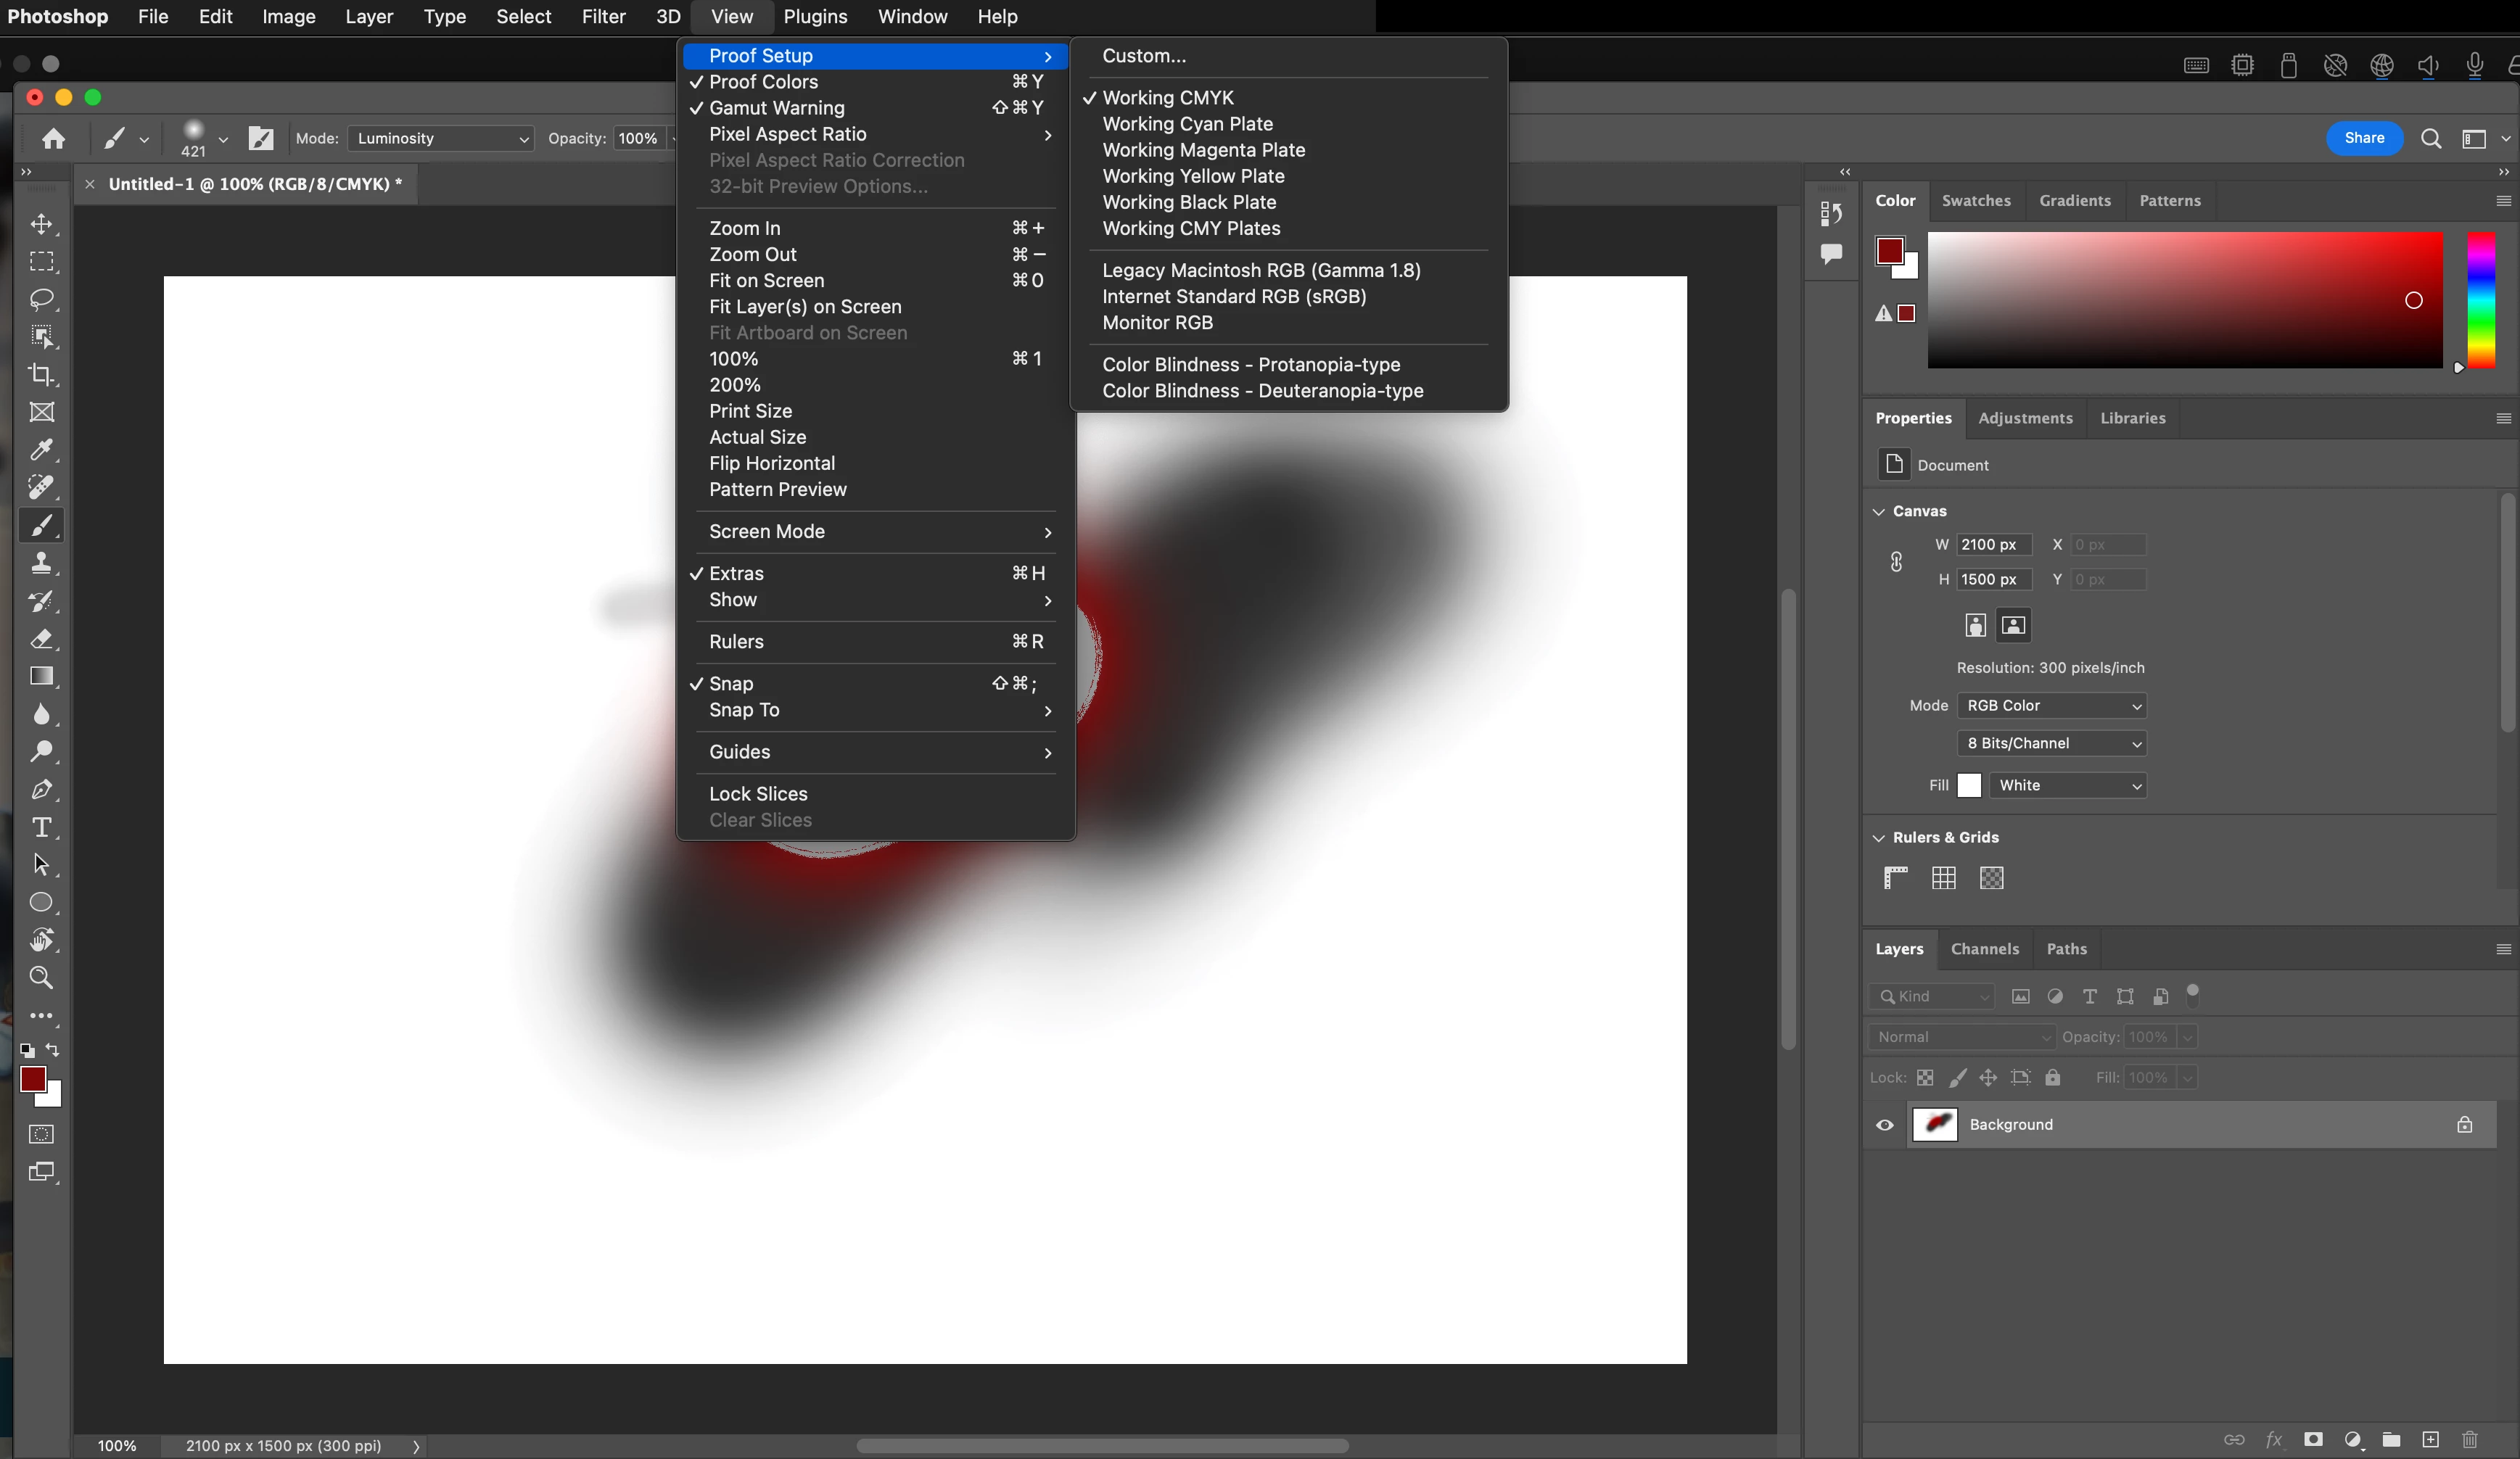Image resolution: width=2520 pixels, height=1459 pixels.
Task: Select the Clone Stamp tool
Action: [x=41, y=563]
